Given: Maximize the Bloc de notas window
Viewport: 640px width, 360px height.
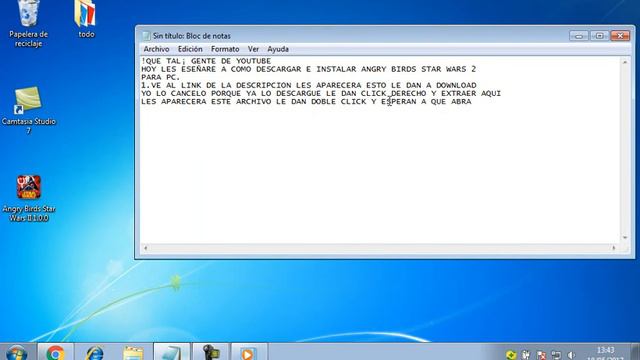Looking at the screenshot, I should pyautogui.click(x=600, y=36).
